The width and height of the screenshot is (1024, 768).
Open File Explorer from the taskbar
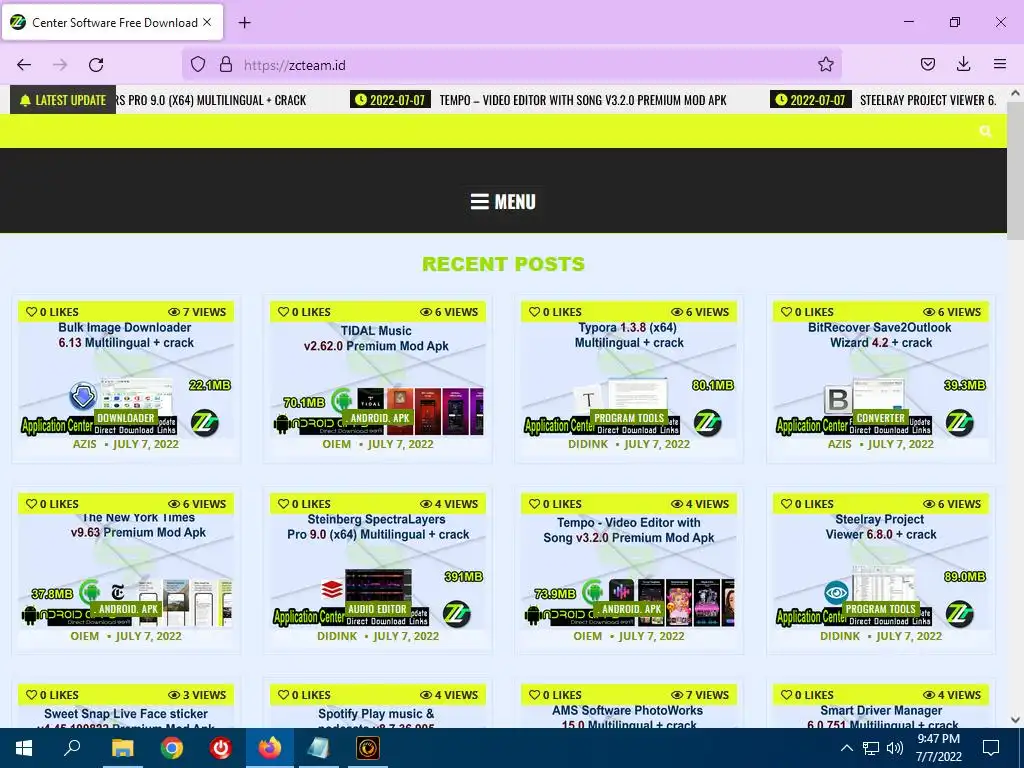pyautogui.click(x=122, y=748)
